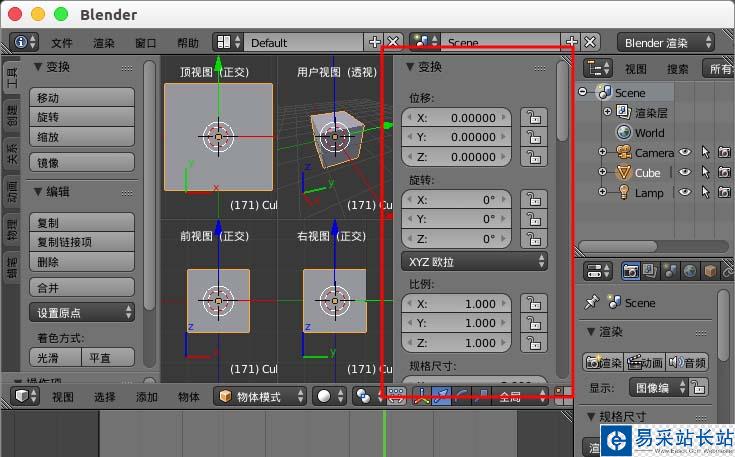The height and width of the screenshot is (457, 735).
Task: Open the 帮助 menu
Action: (x=188, y=43)
